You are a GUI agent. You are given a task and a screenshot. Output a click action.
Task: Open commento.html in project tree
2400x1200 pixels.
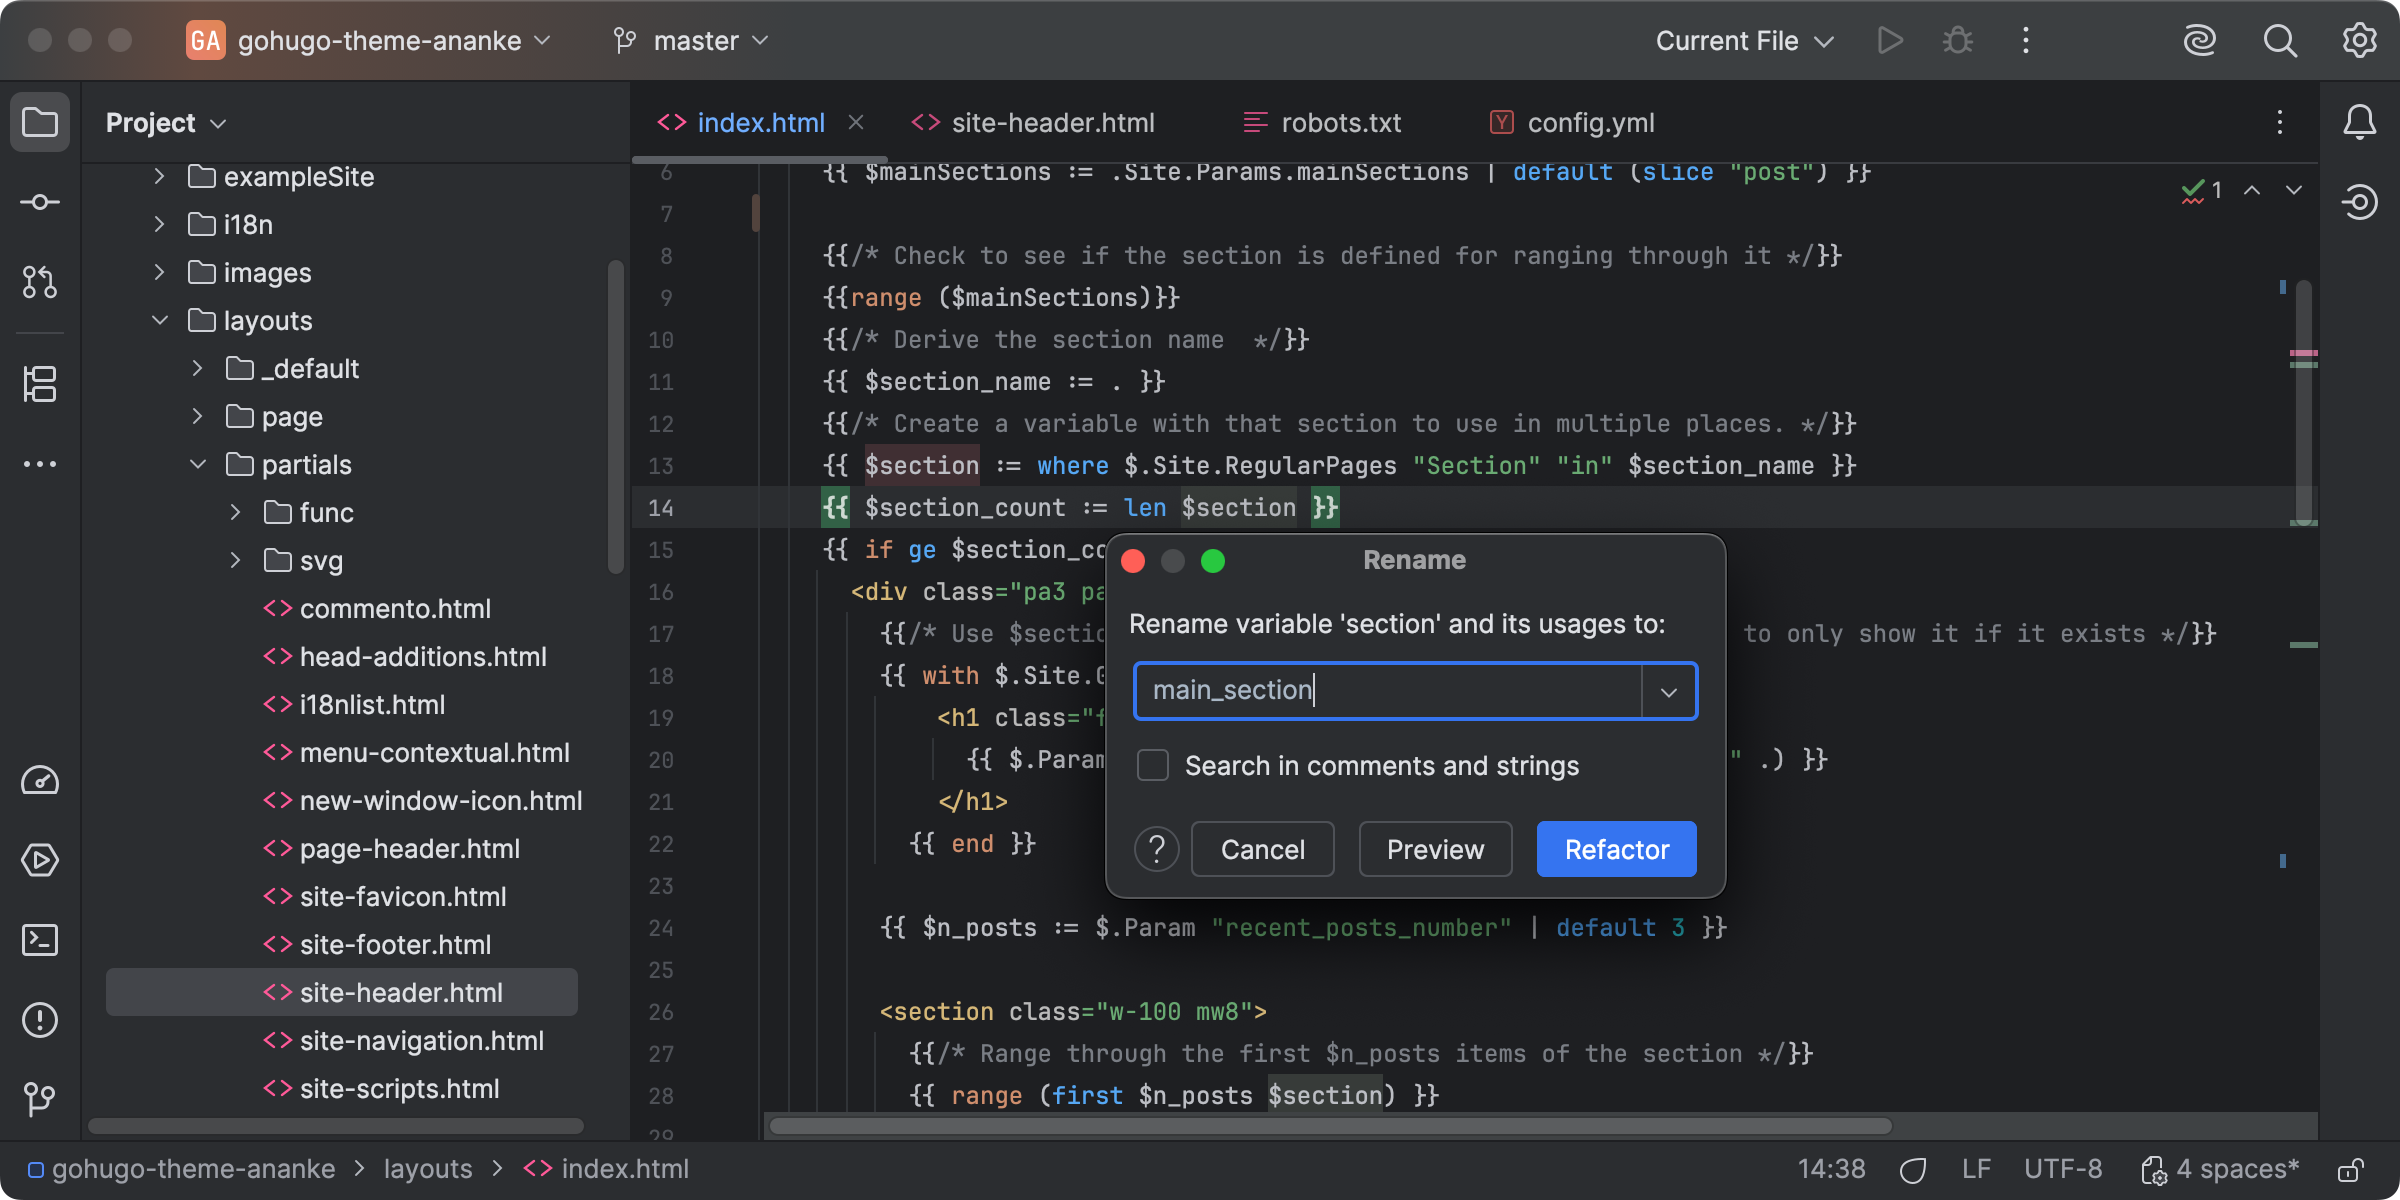[x=395, y=609]
